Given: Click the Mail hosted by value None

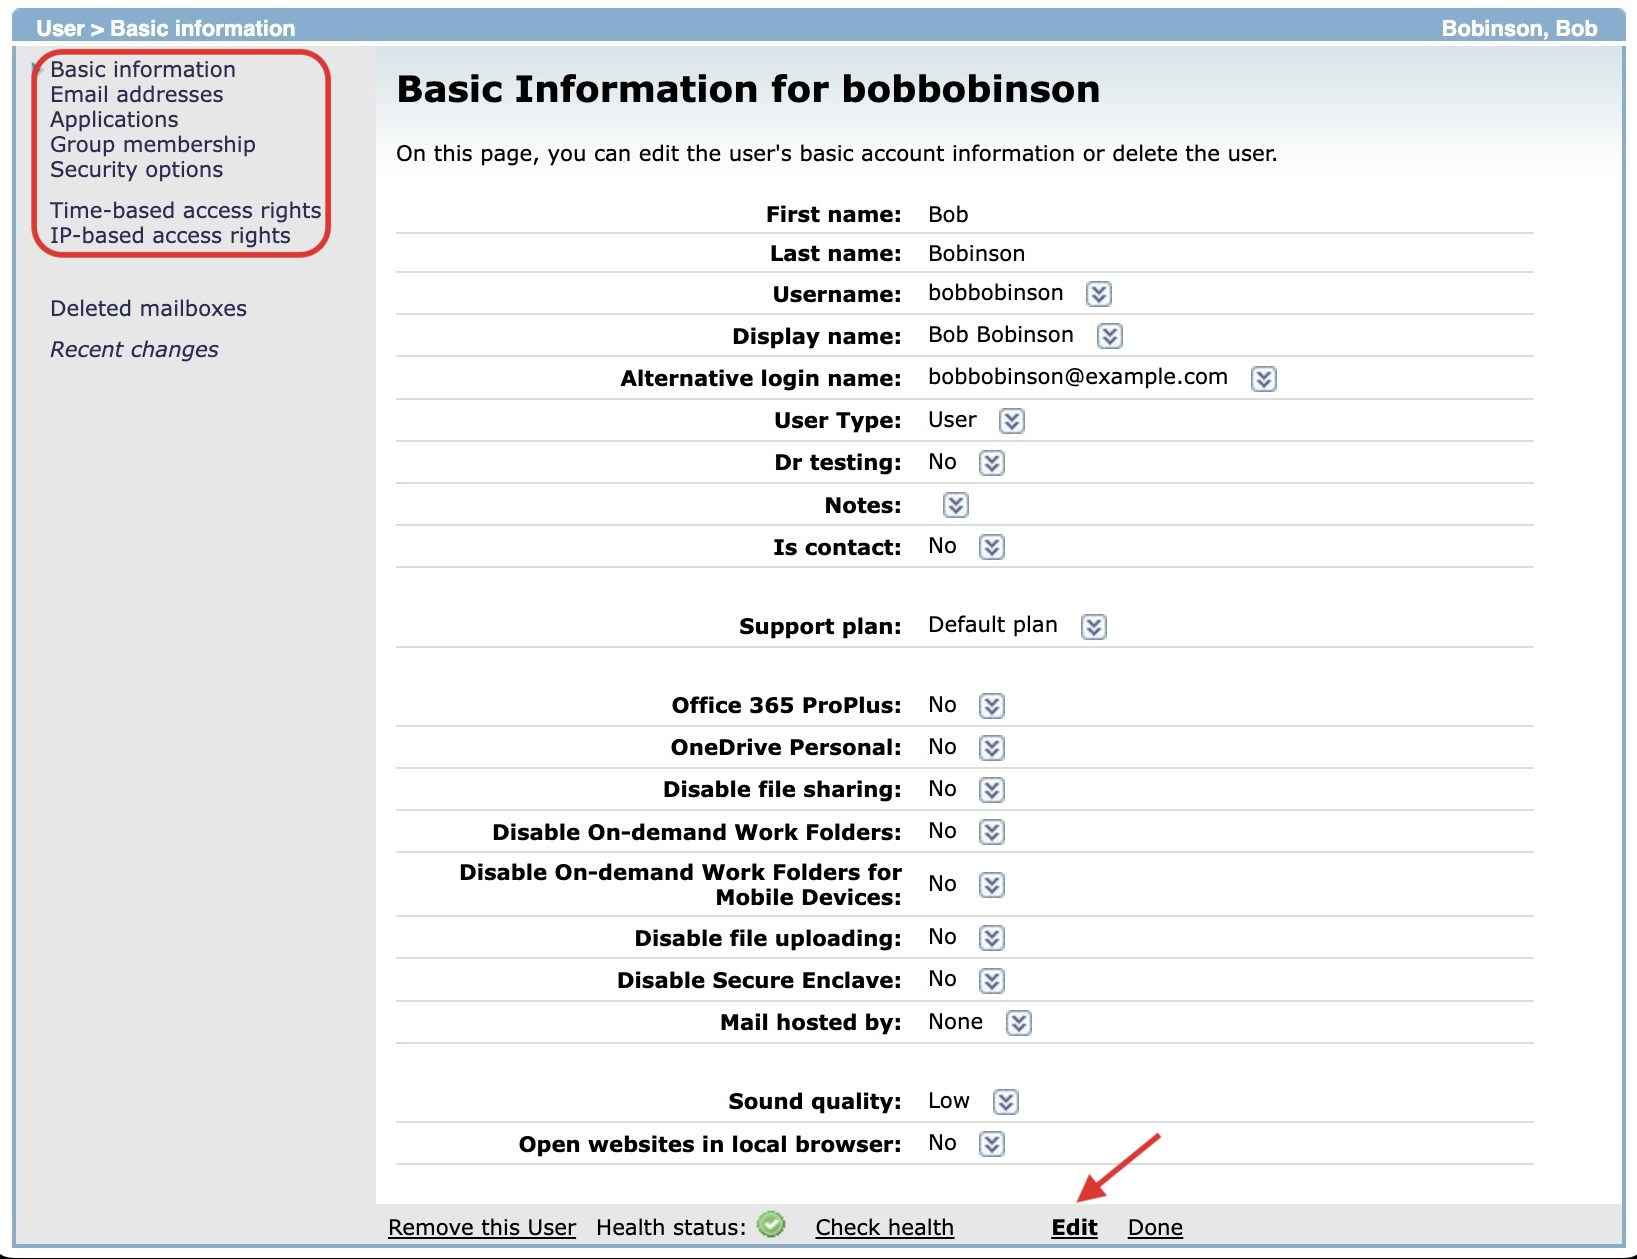Looking at the screenshot, I should click(x=956, y=1021).
